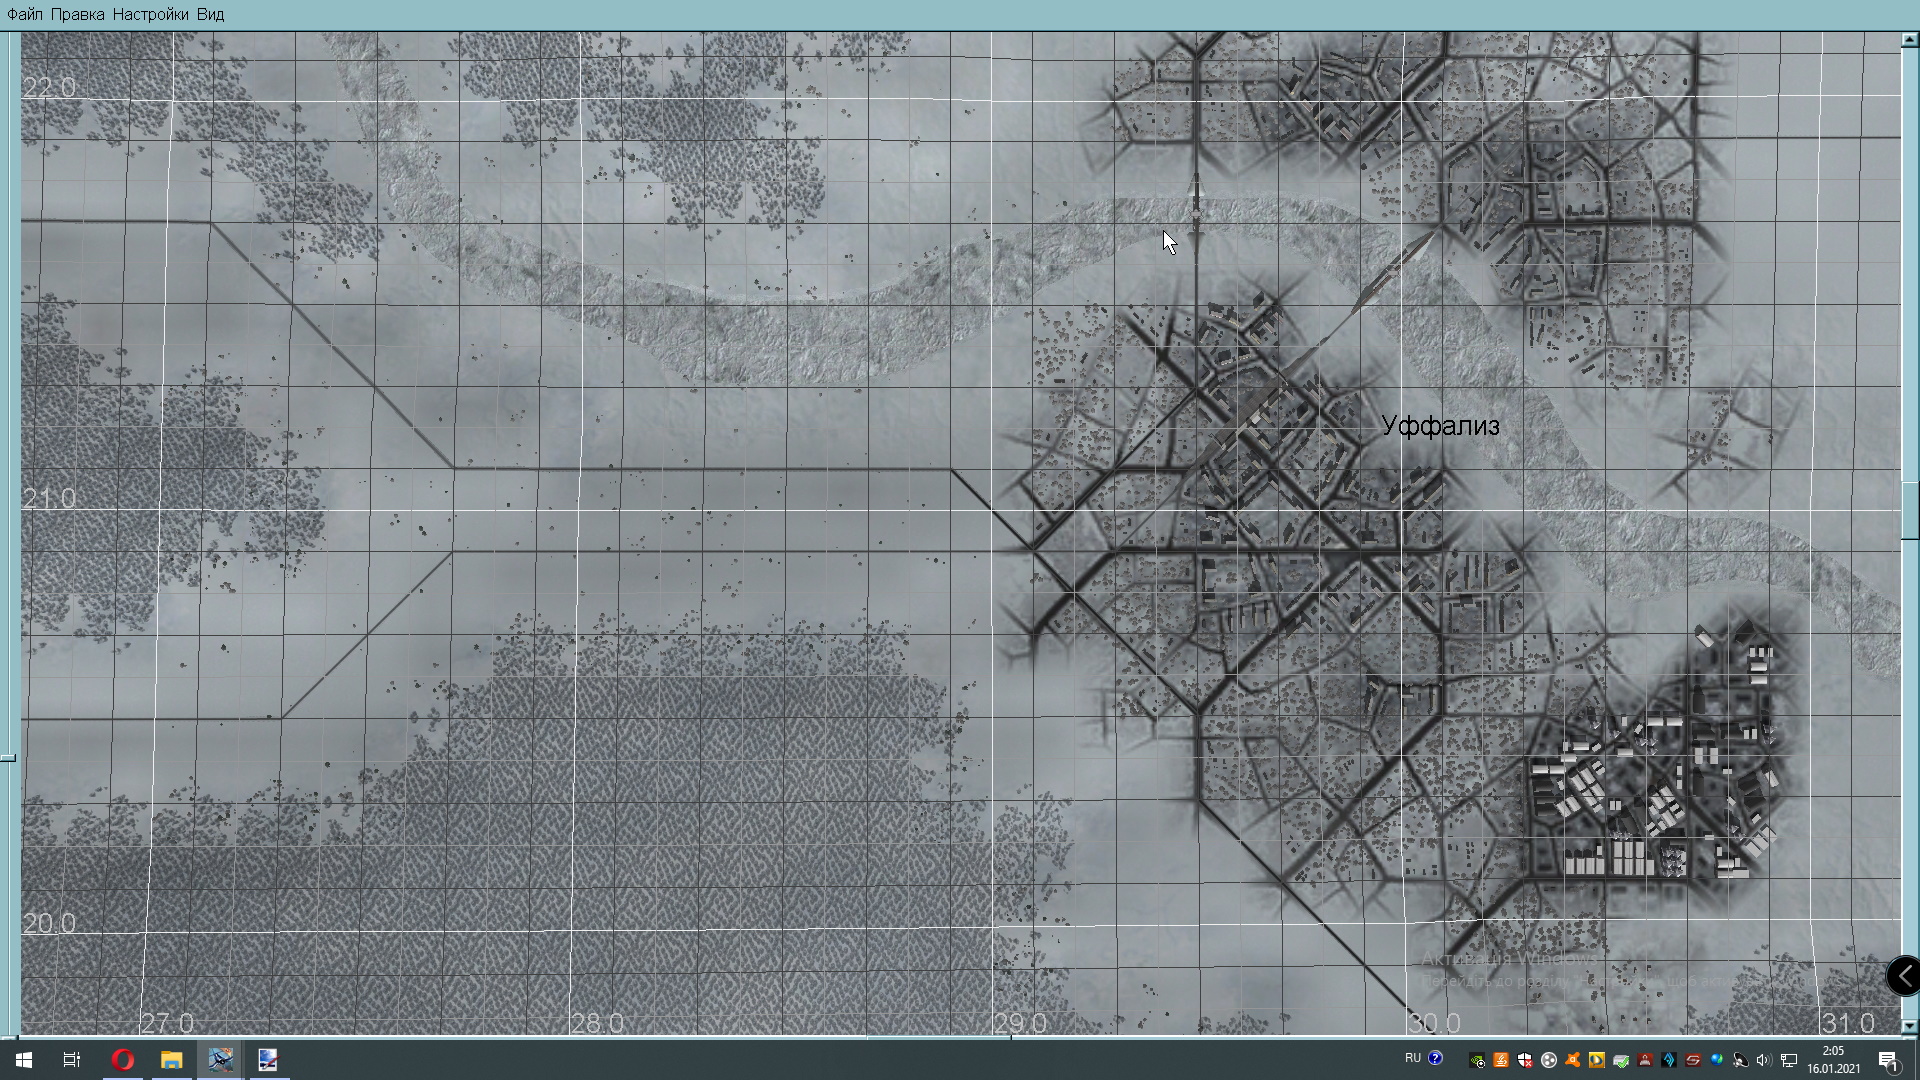The image size is (1920, 1080).
Task: Expand the black chevron side panel button
Action: 1903,975
